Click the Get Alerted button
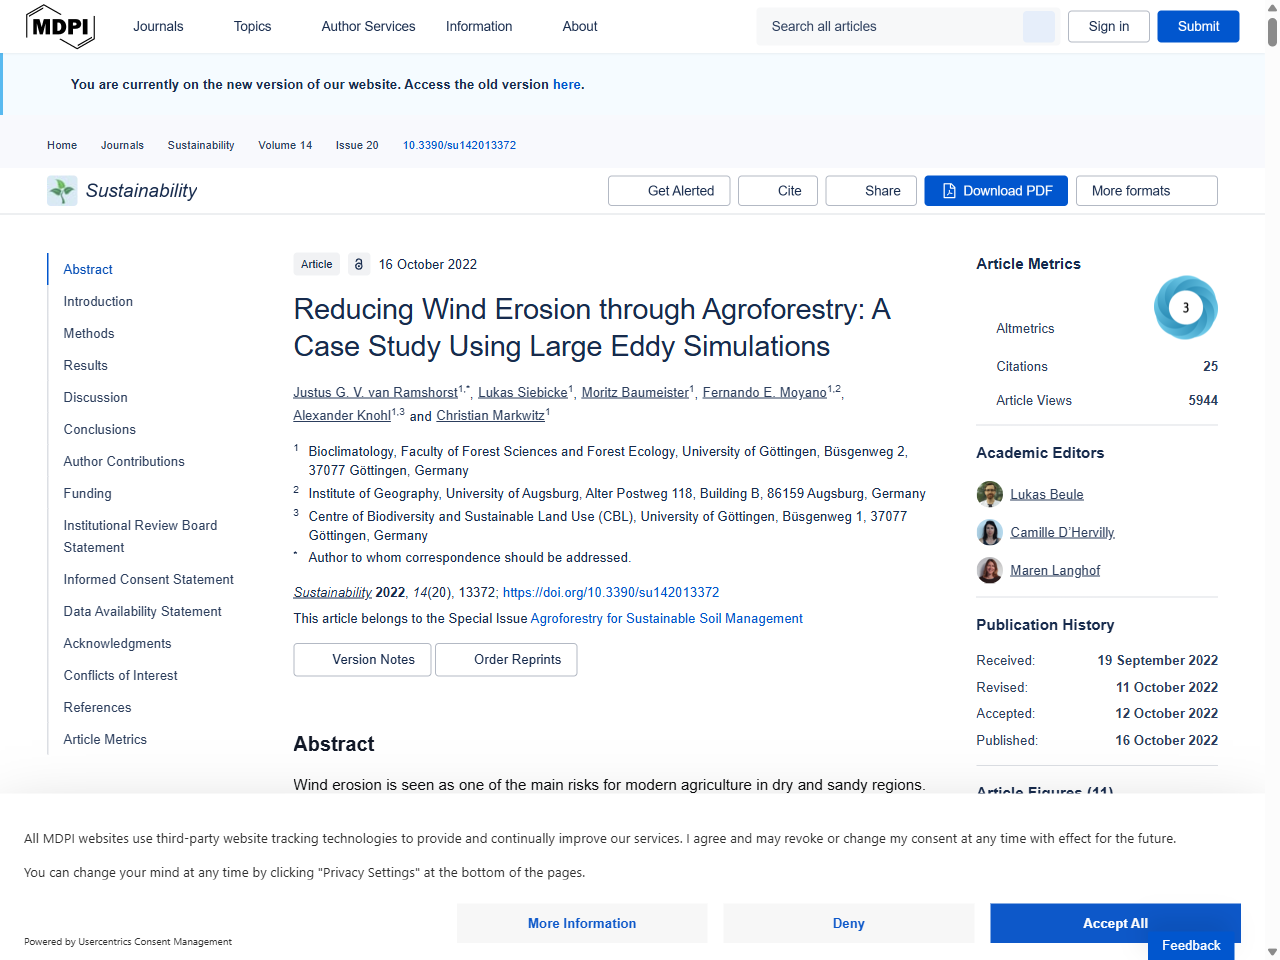 (x=669, y=191)
